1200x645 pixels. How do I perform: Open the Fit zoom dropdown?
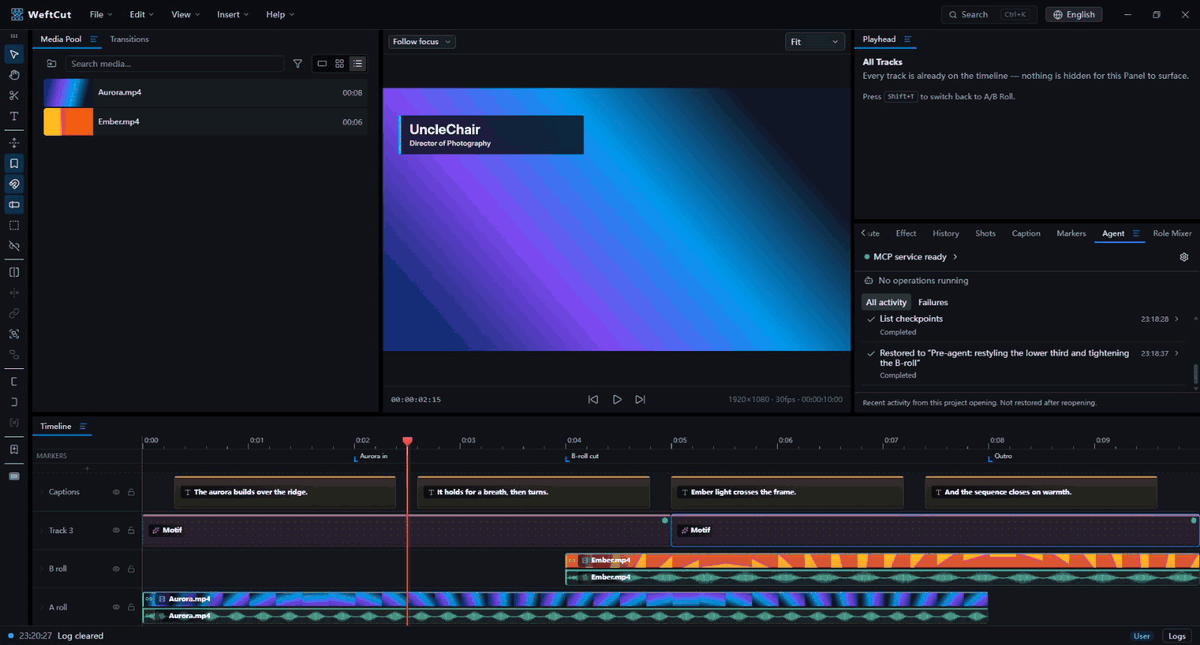click(x=815, y=42)
